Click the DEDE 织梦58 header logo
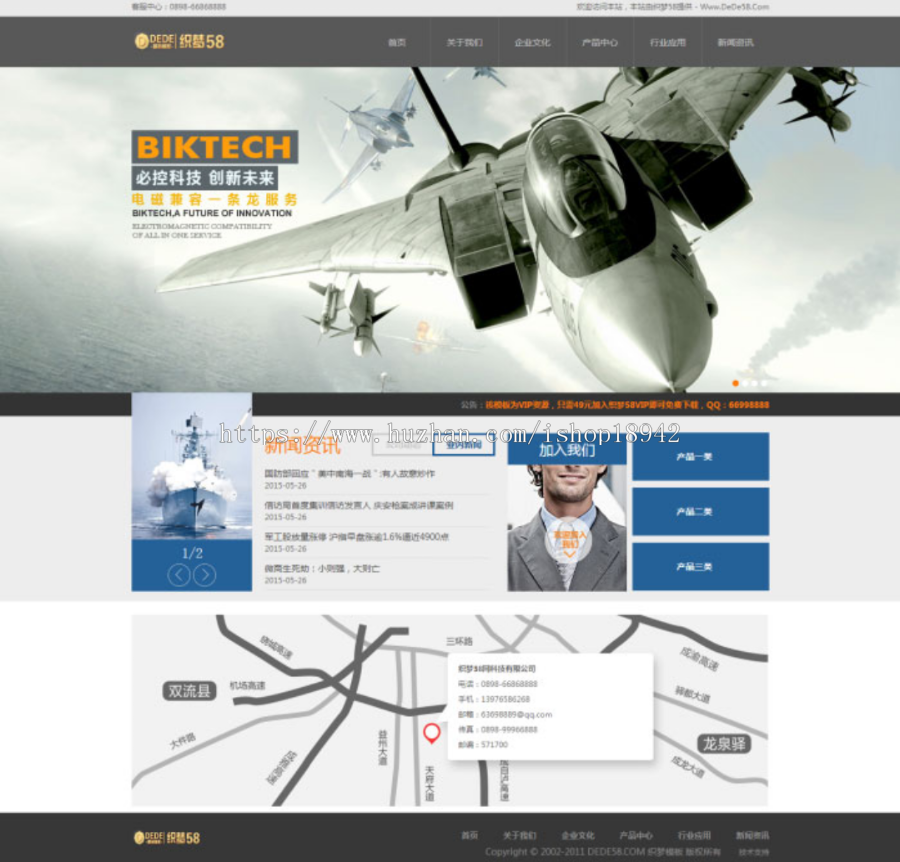Viewport: 900px width, 862px height. 179,41
